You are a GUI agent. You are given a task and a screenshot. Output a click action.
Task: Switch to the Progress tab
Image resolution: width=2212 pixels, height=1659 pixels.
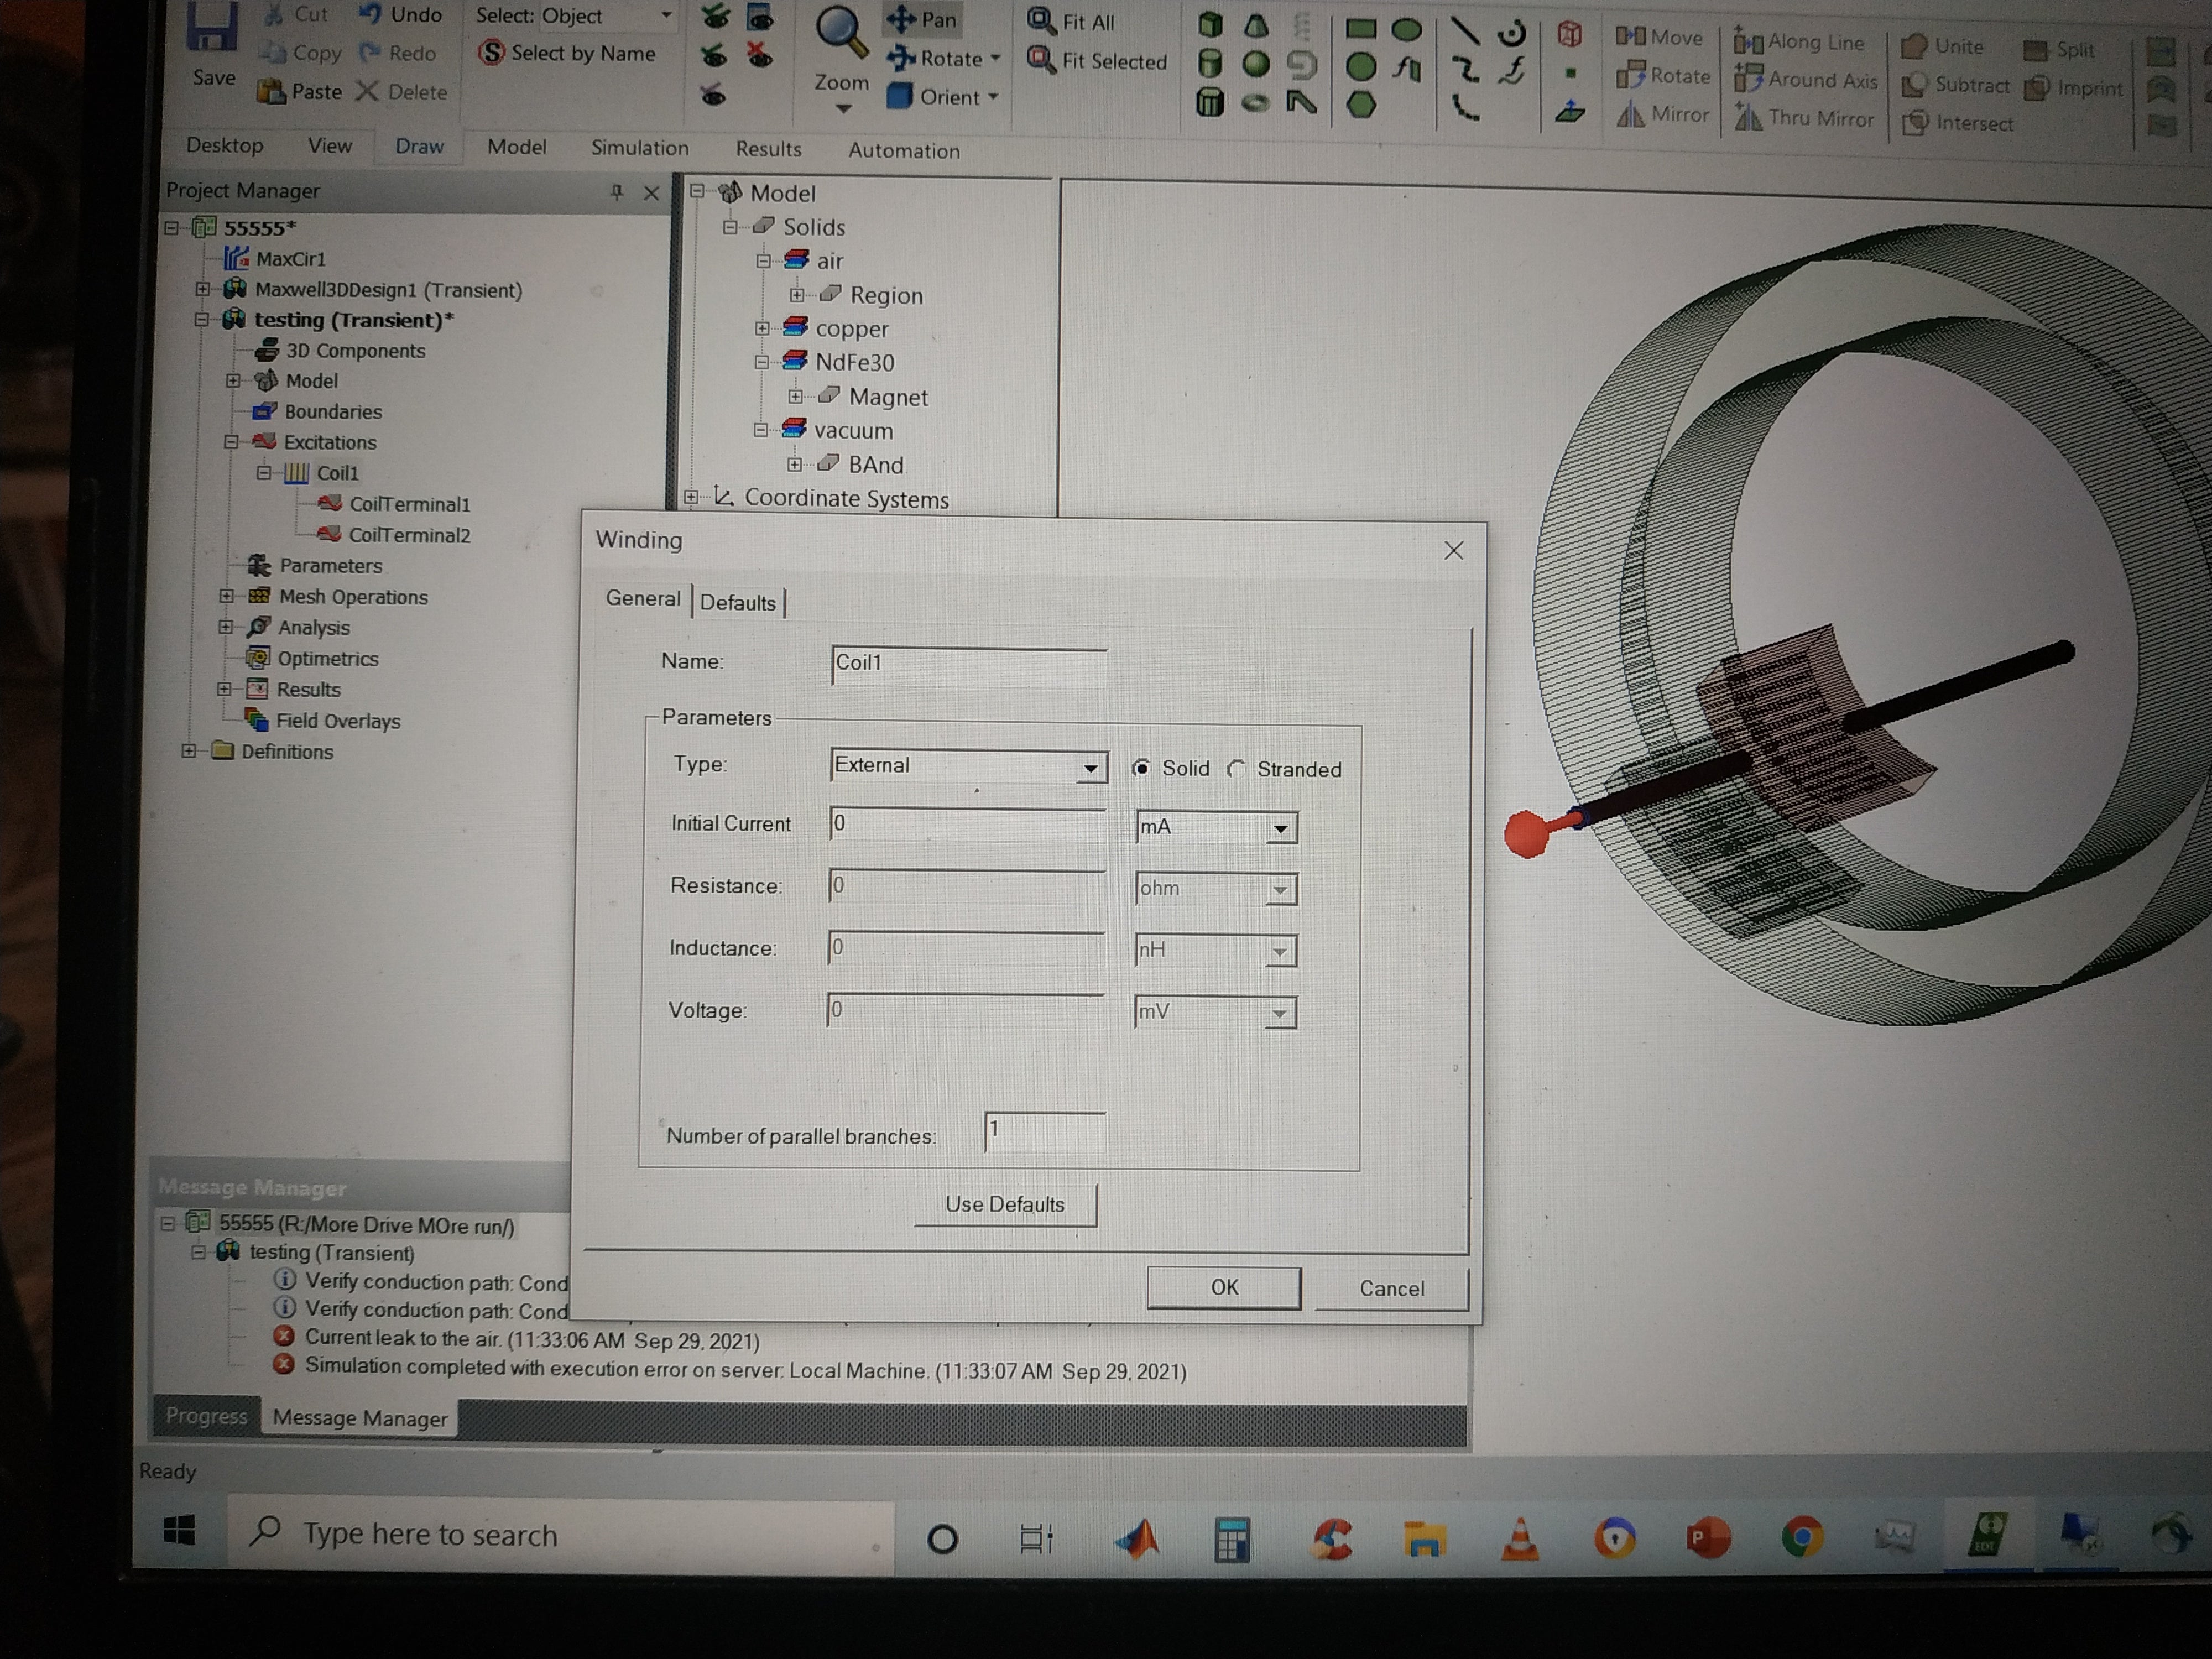pos(206,1416)
